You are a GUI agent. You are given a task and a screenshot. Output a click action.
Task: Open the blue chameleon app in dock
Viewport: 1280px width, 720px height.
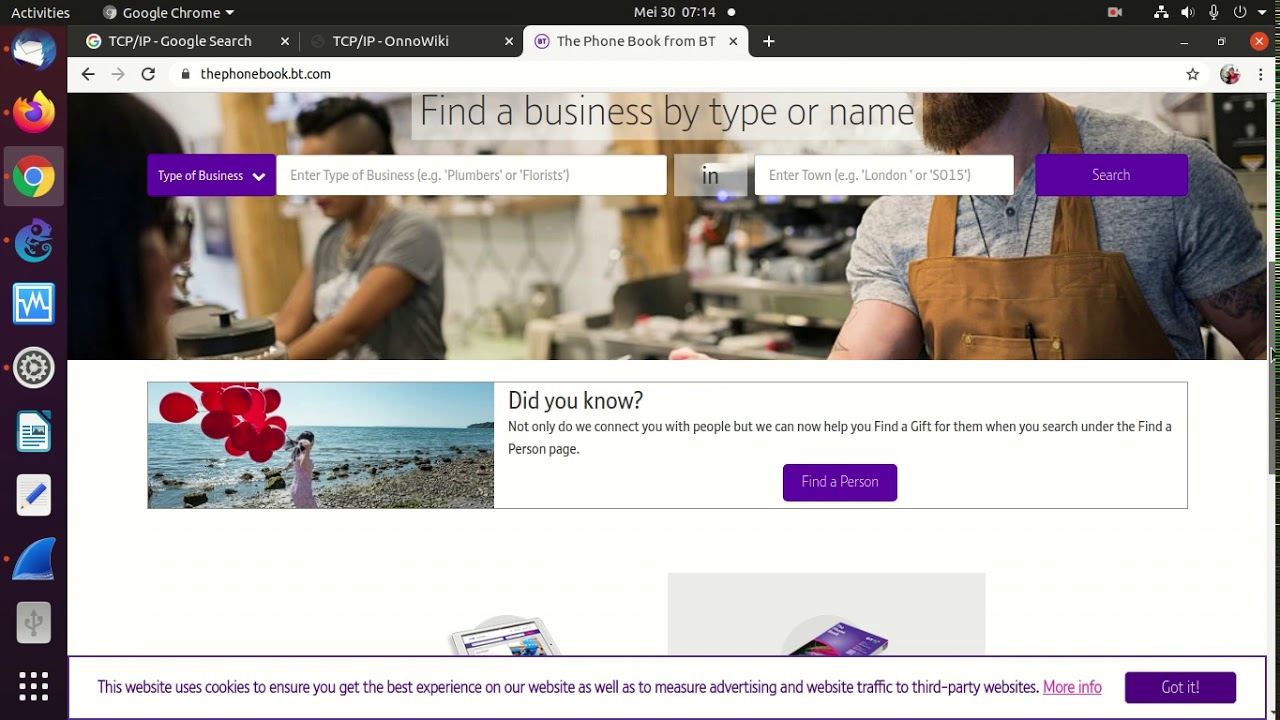pos(33,241)
